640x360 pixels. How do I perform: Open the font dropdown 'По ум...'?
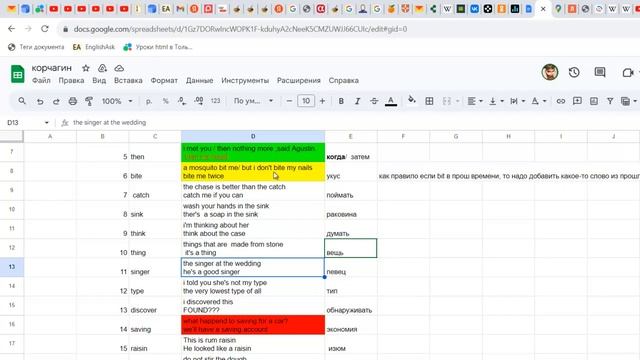pyautogui.click(x=253, y=101)
